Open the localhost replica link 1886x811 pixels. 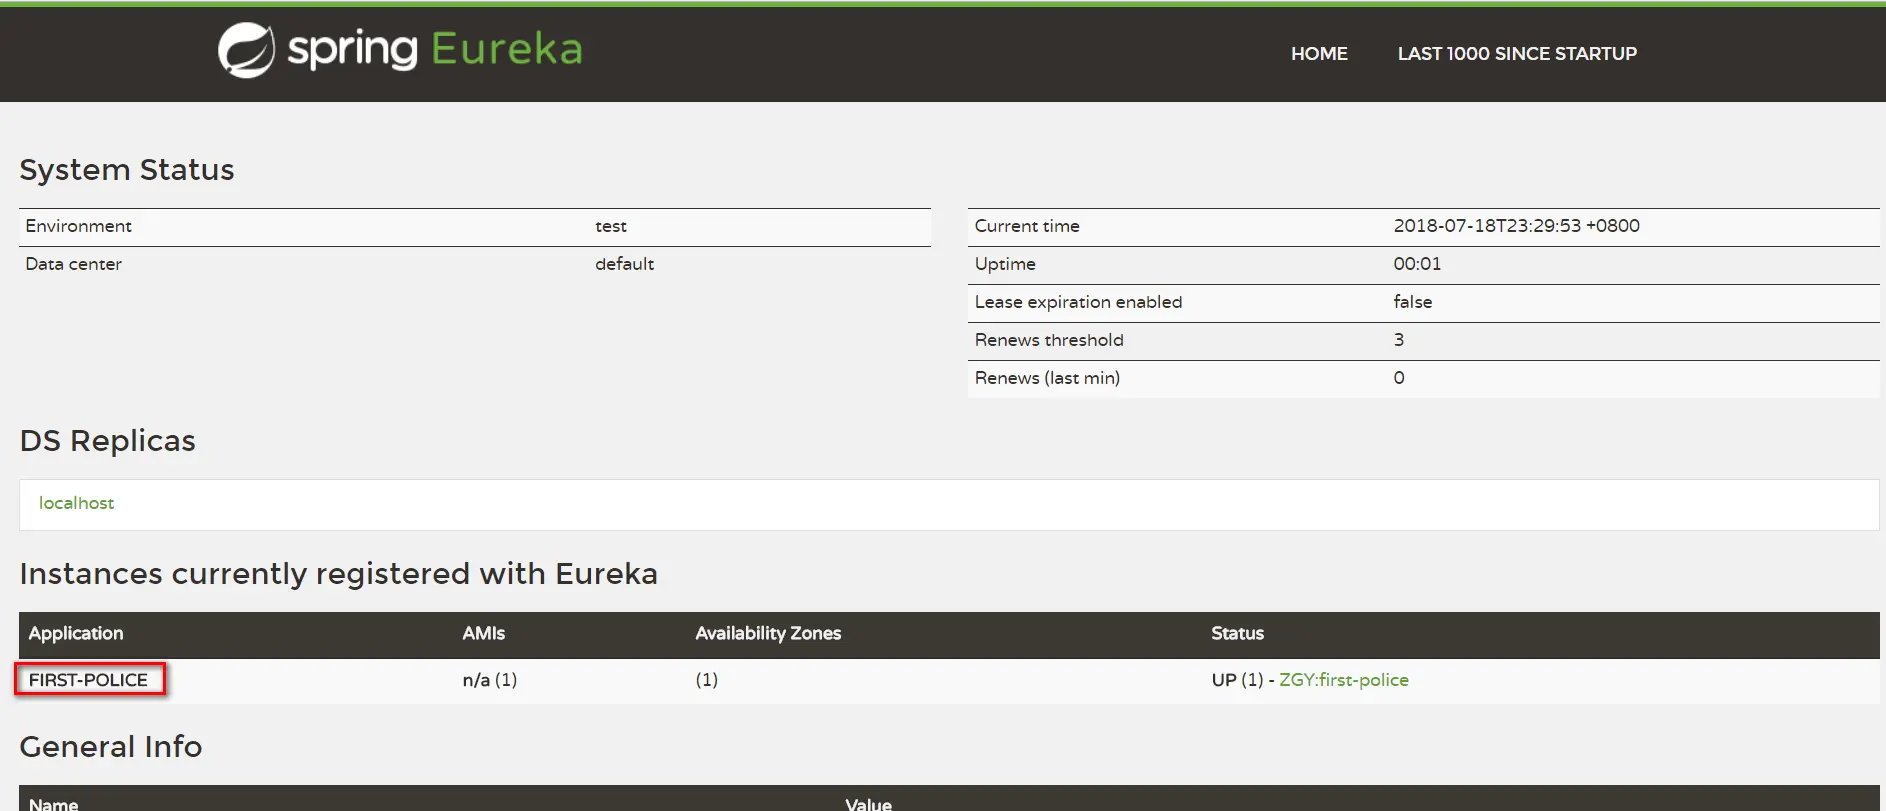76,503
